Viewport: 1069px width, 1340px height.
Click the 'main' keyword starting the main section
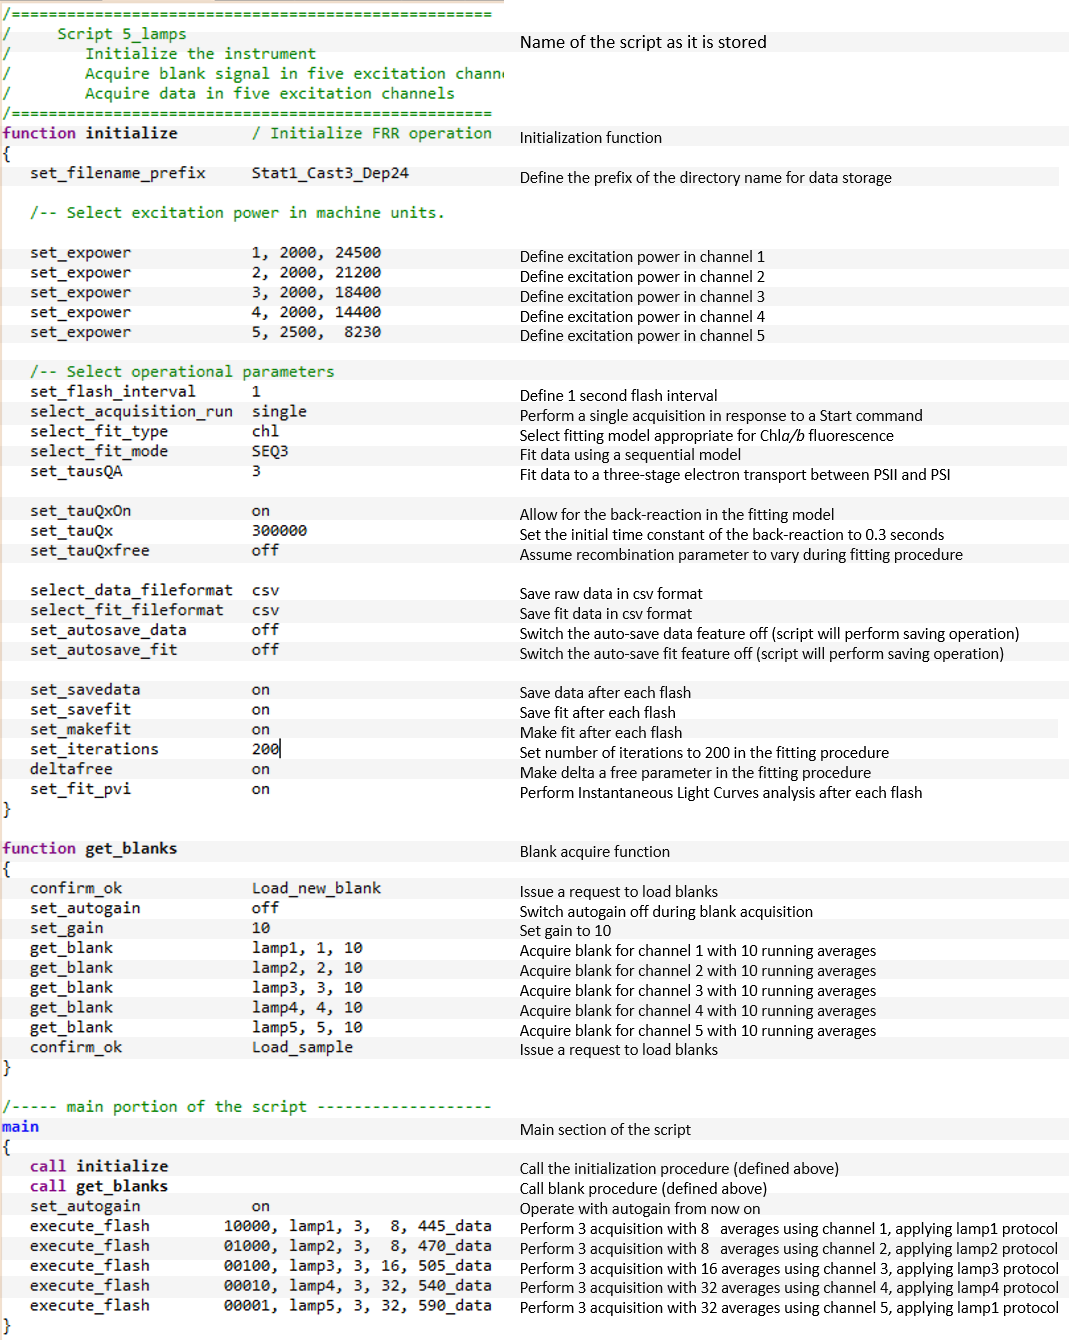point(21,1126)
